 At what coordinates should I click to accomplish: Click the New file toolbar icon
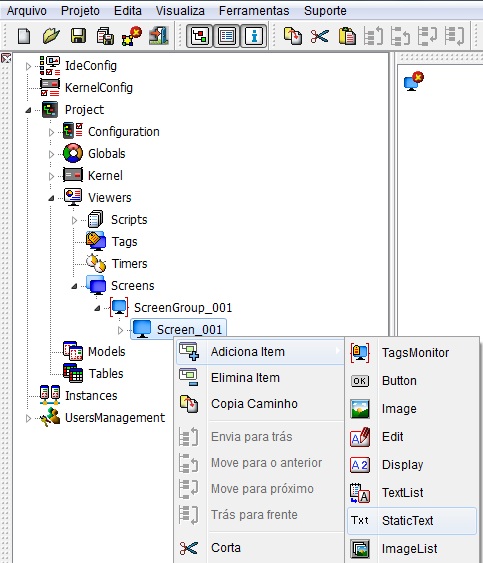24,36
